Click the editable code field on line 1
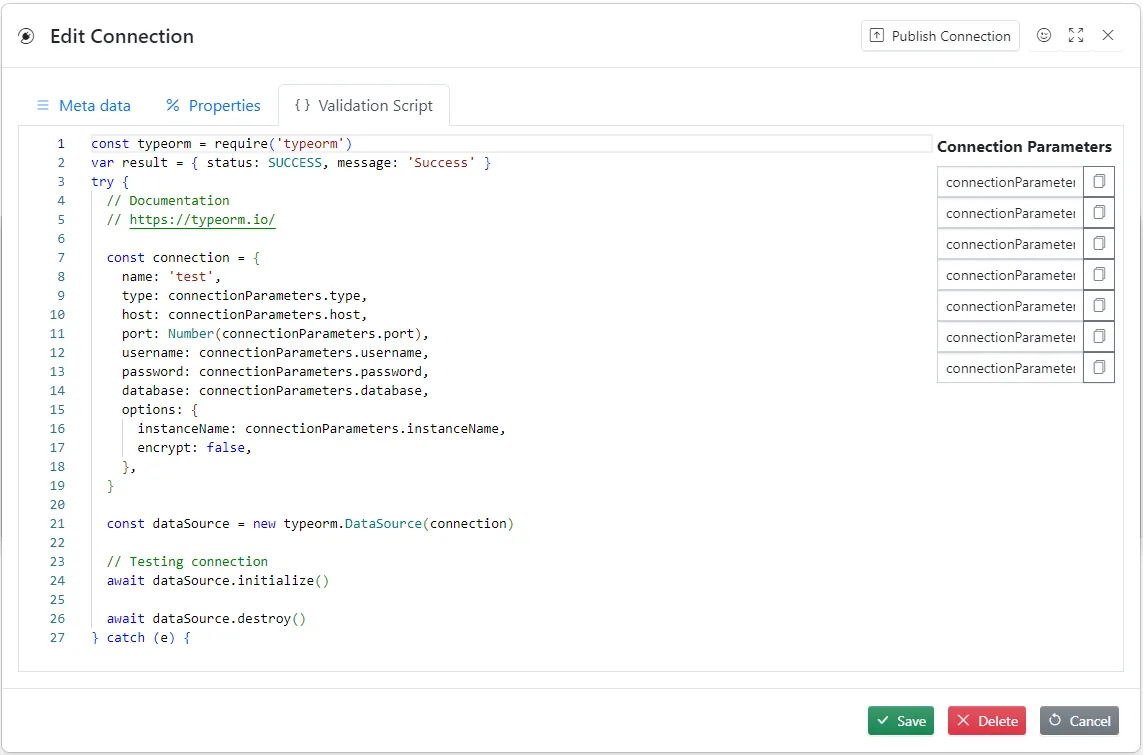 (500, 143)
